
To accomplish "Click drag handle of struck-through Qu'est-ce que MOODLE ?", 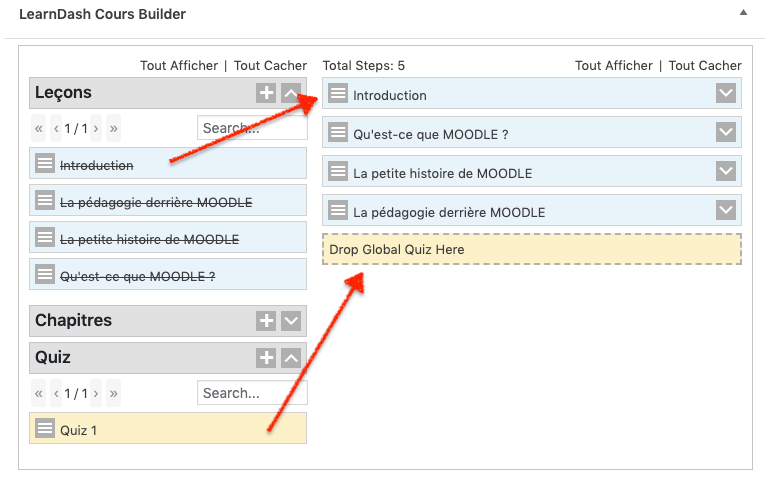I will [45, 274].
